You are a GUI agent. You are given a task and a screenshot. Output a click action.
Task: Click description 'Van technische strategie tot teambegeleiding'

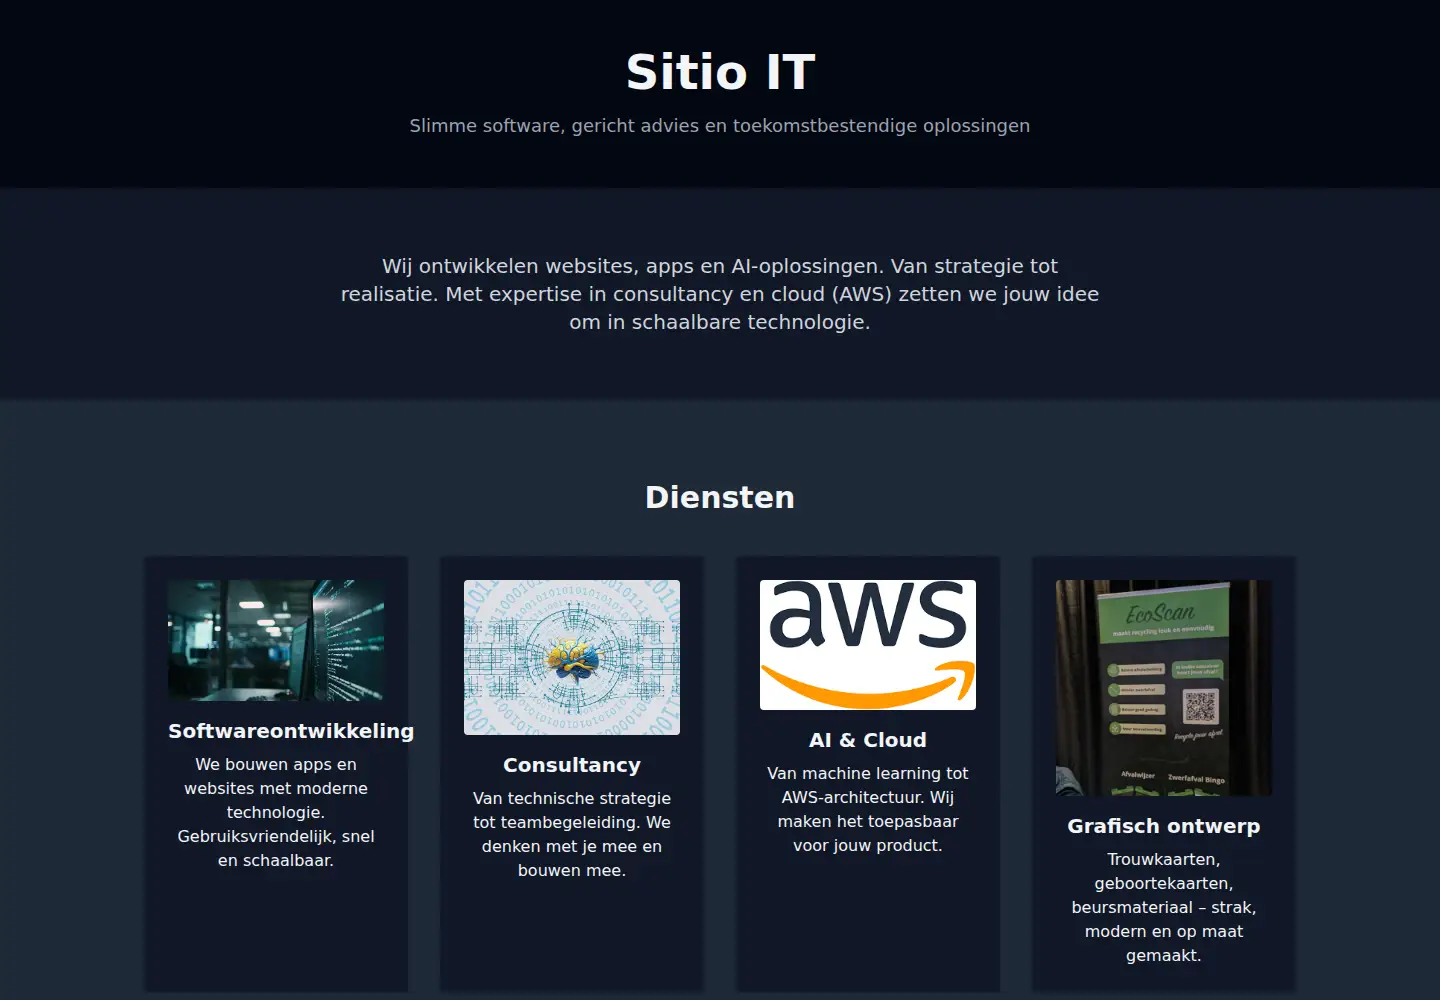click(572, 834)
